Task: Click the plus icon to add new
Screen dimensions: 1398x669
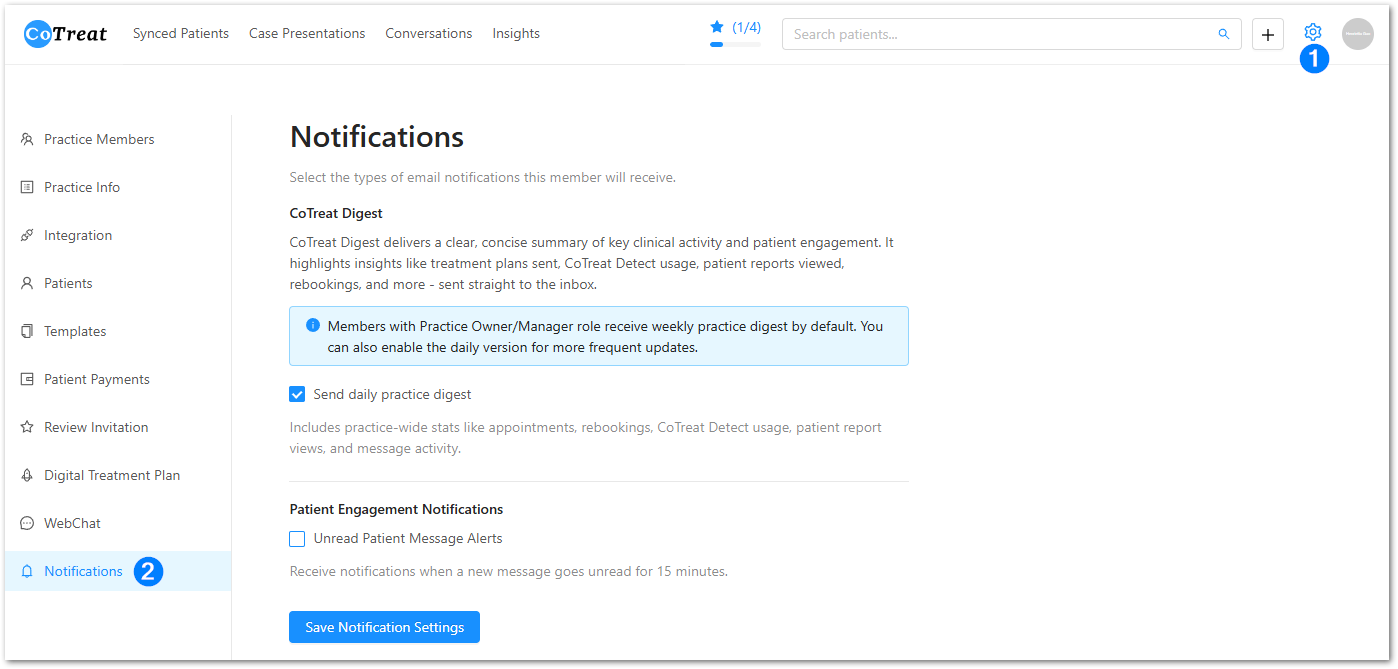Action: coord(1268,34)
